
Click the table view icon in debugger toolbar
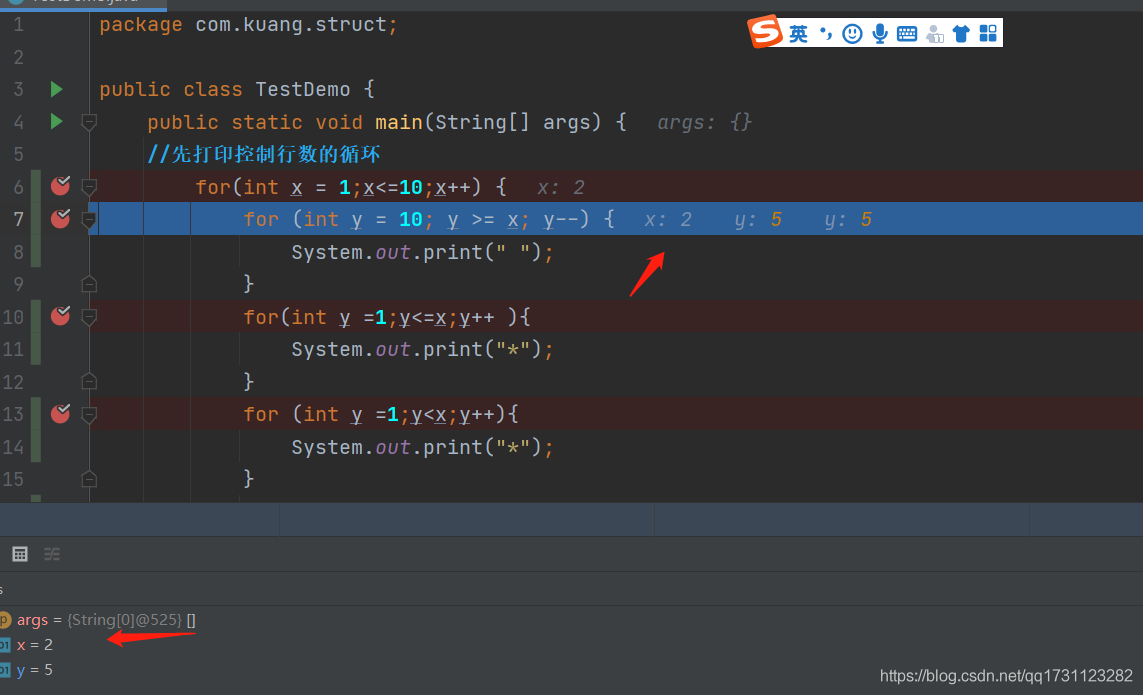pyautogui.click(x=20, y=554)
